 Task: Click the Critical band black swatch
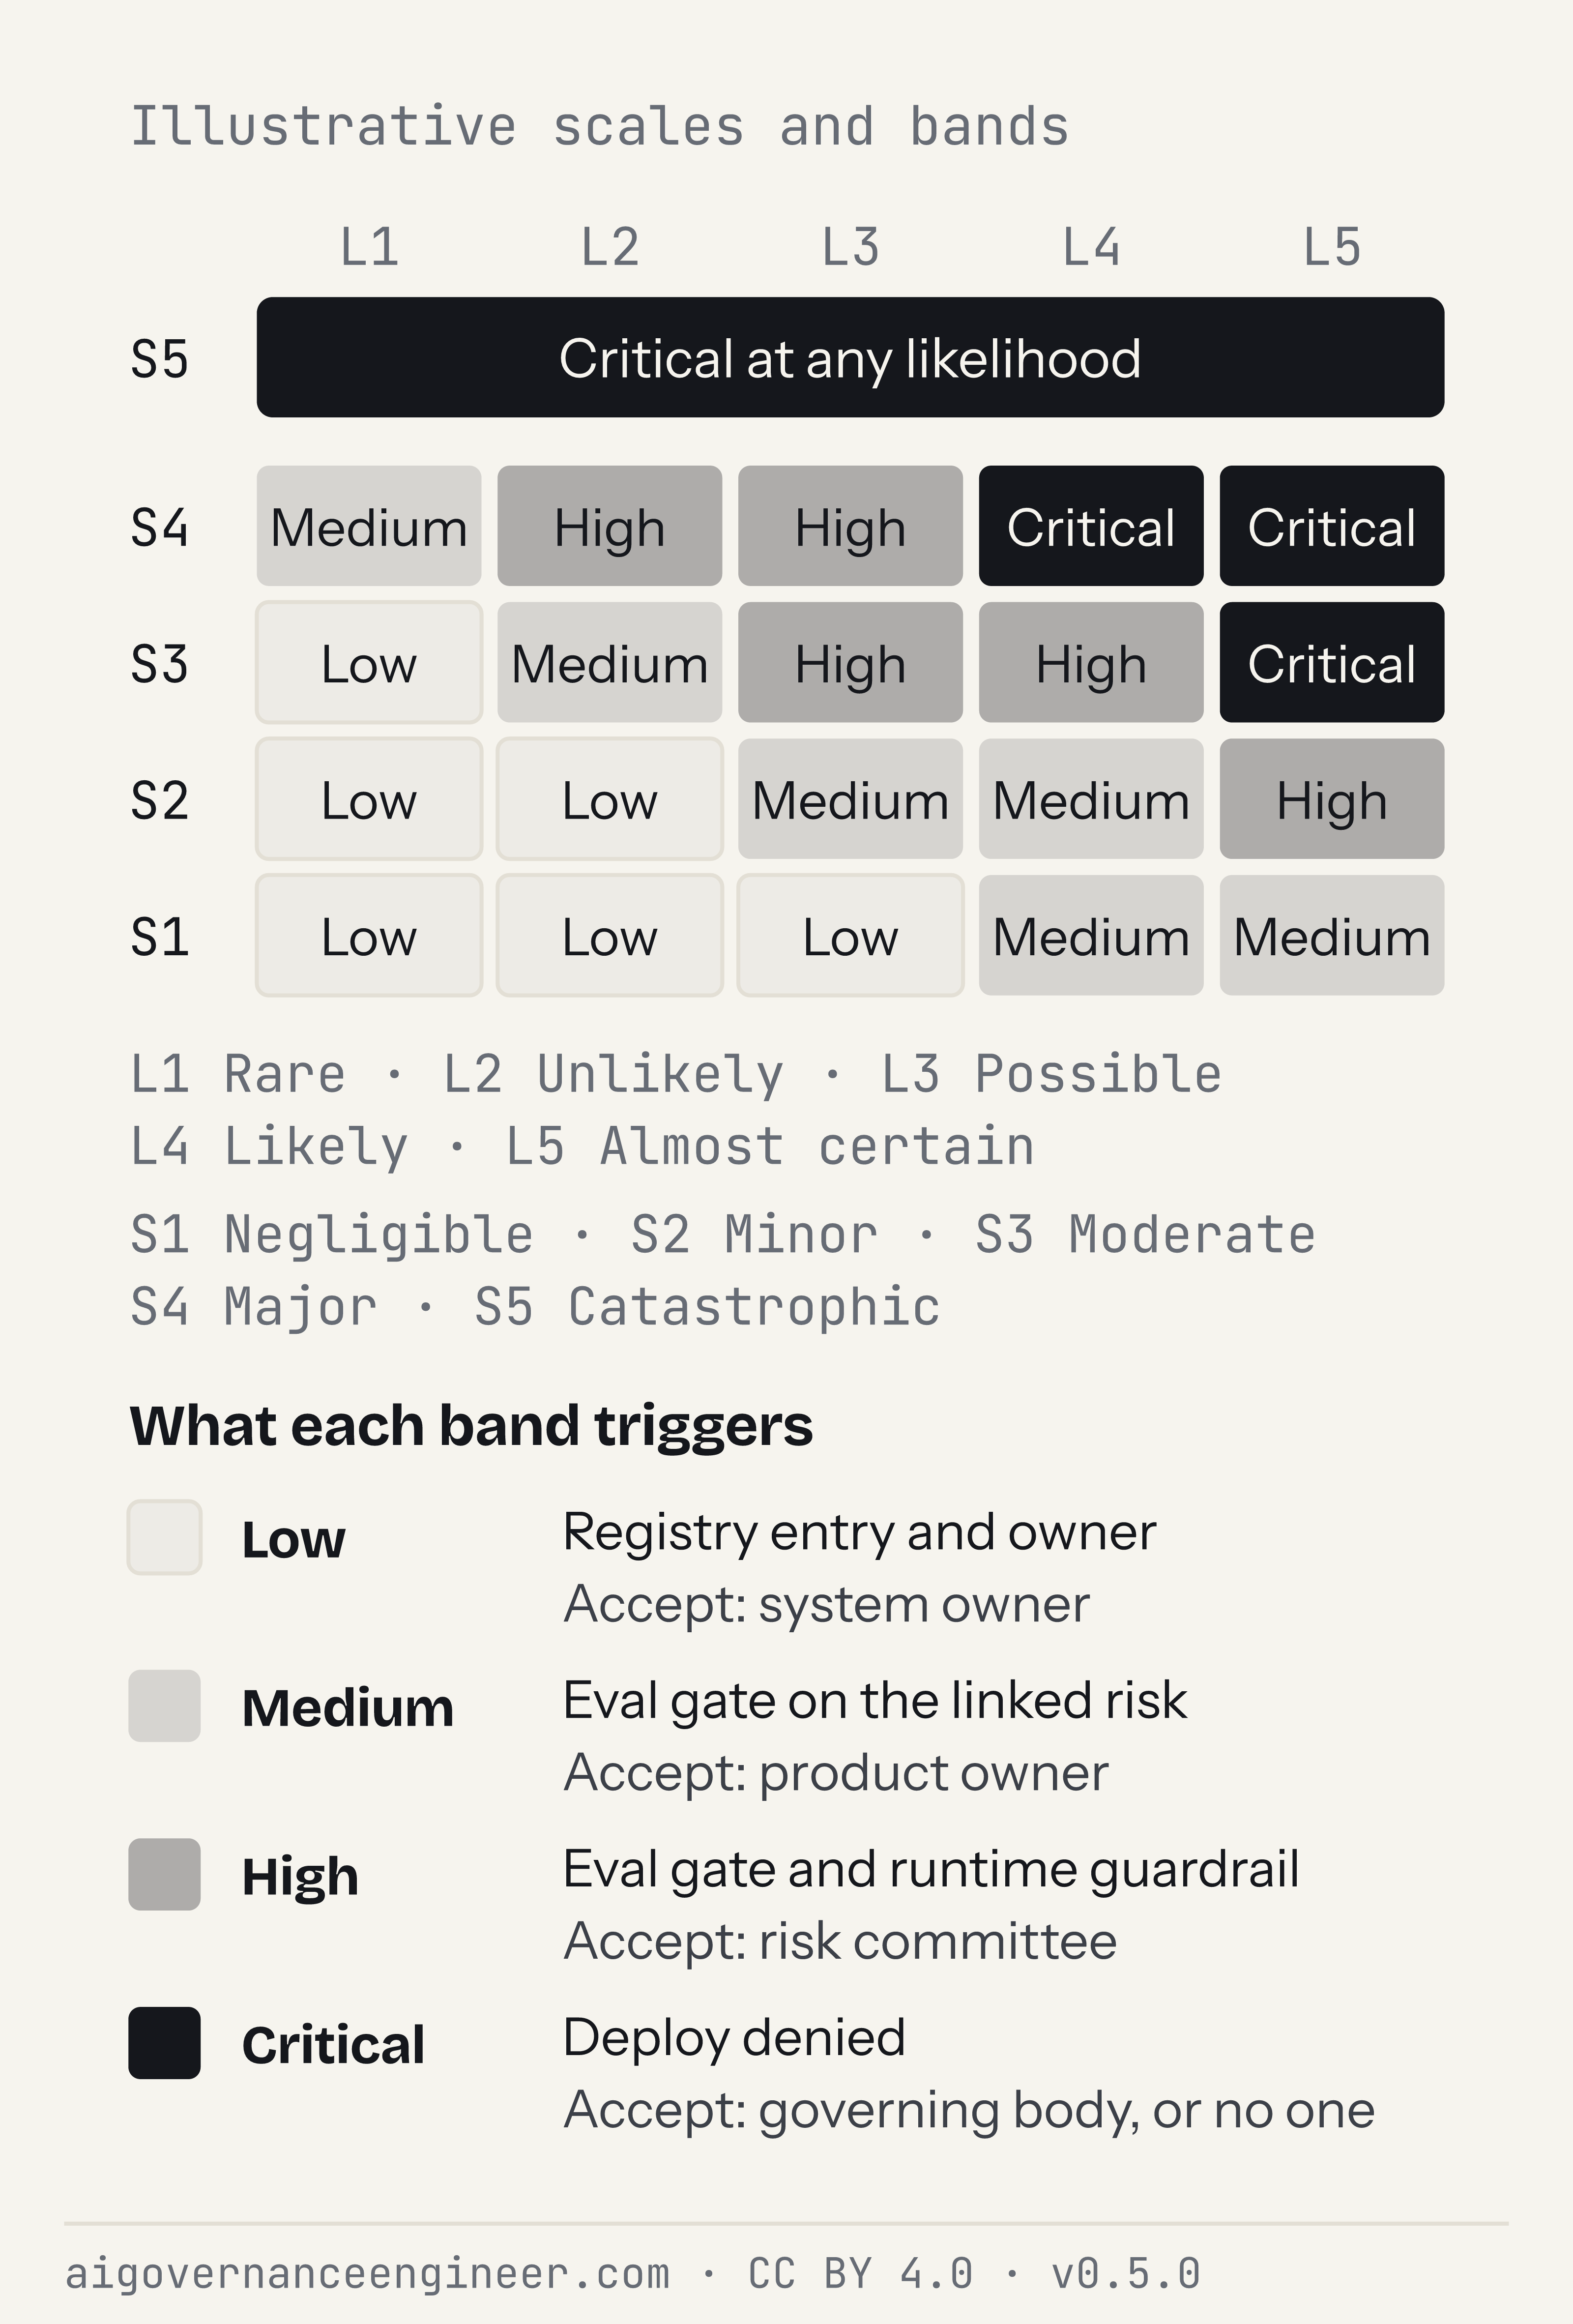(x=165, y=2043)
